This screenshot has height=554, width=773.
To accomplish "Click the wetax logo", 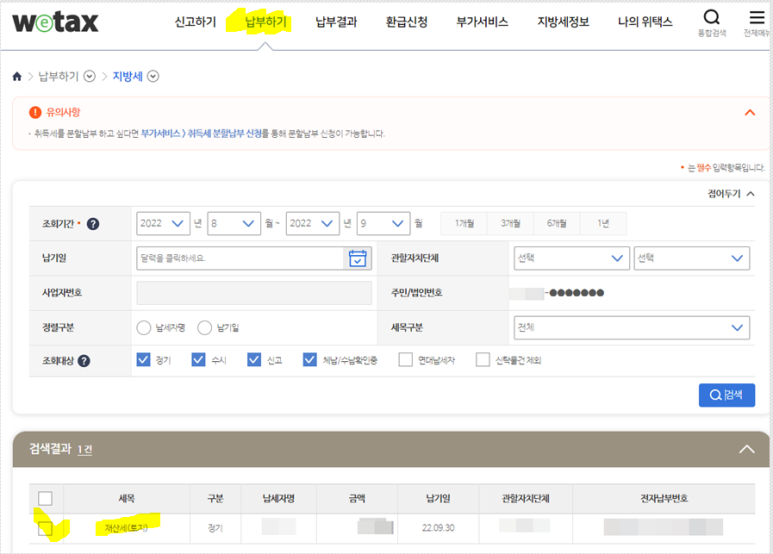I will click(56, 22).
